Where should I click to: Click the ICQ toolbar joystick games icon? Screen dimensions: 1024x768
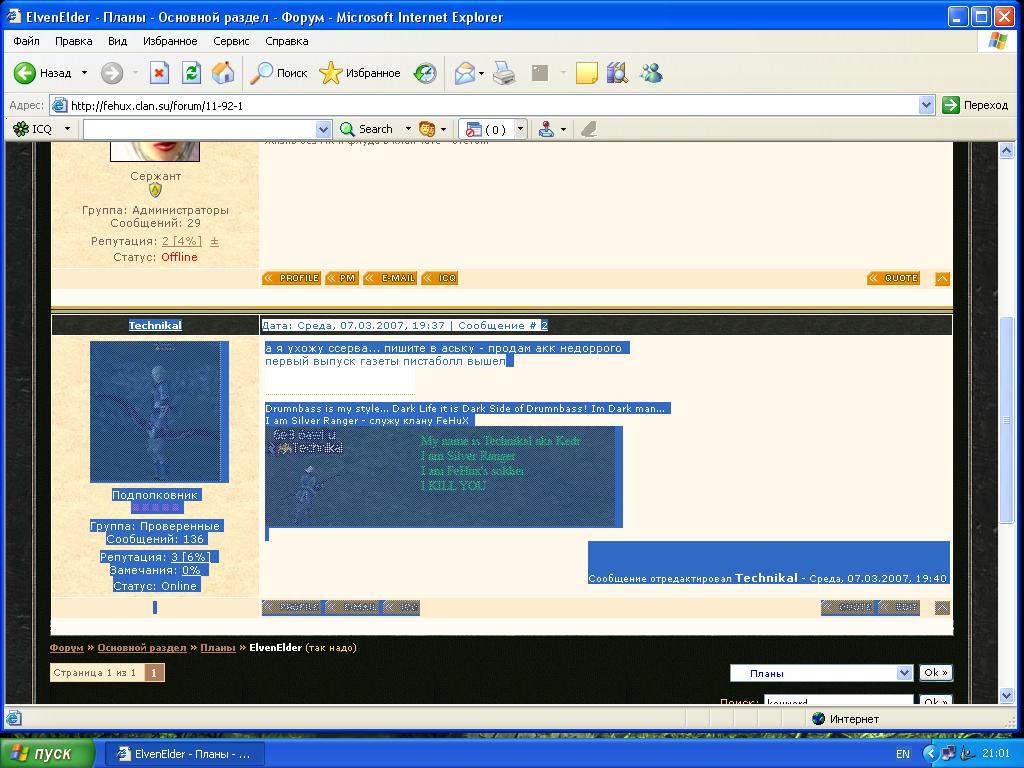click(547, 129)
